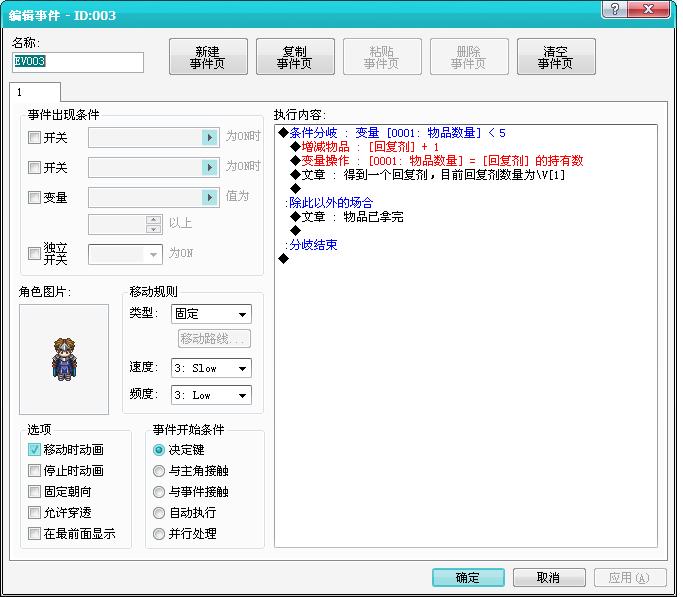Open the 频度 frequency dropdown

(211, 395)
